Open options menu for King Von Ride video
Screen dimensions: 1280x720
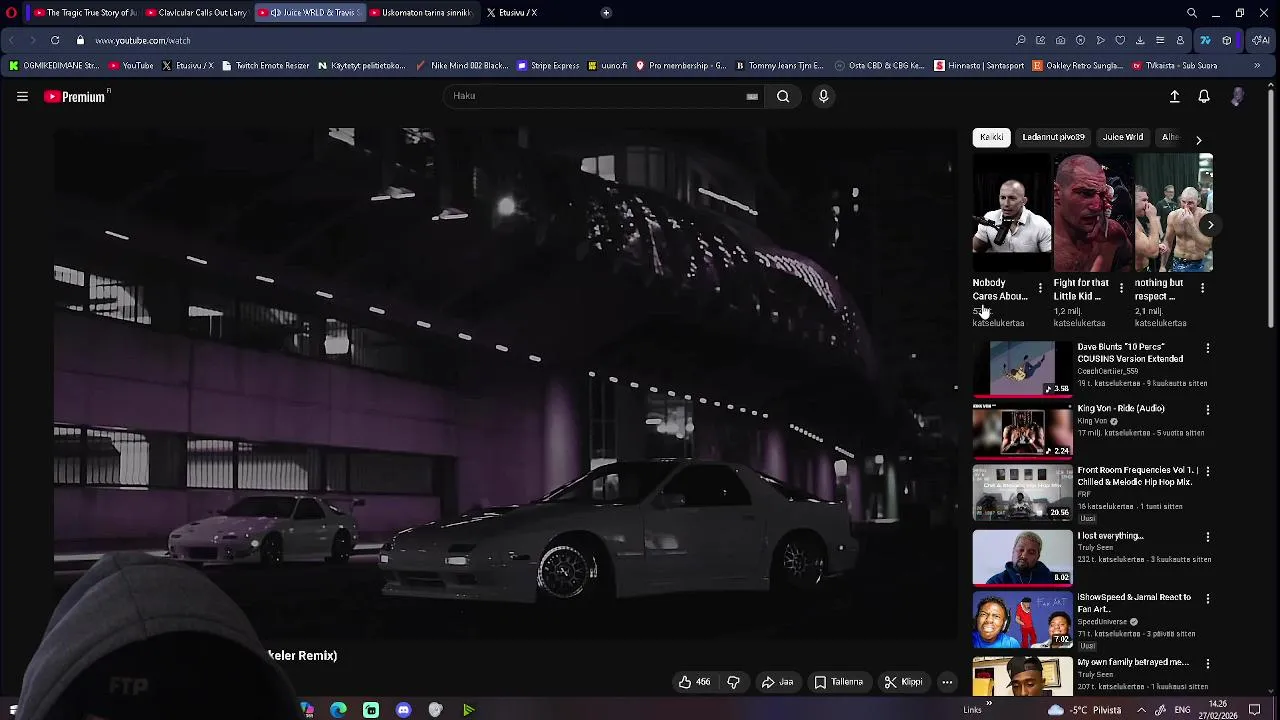[1207, 410]
